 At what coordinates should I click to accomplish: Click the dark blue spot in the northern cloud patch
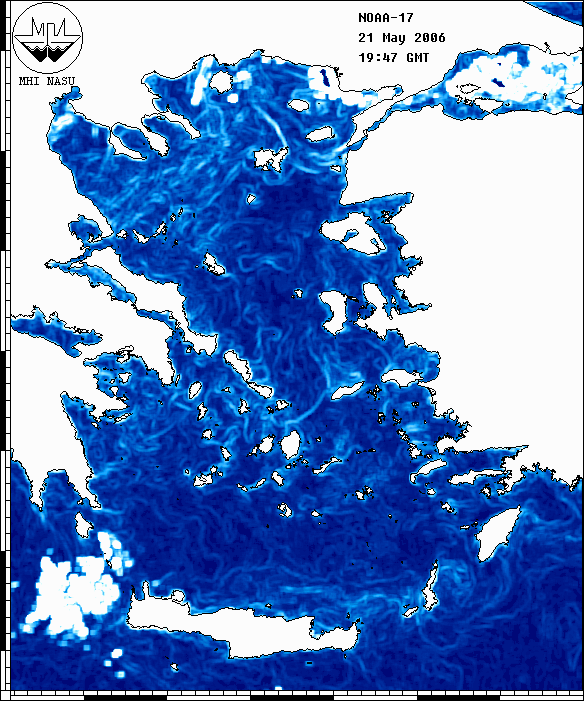point(324,77)
